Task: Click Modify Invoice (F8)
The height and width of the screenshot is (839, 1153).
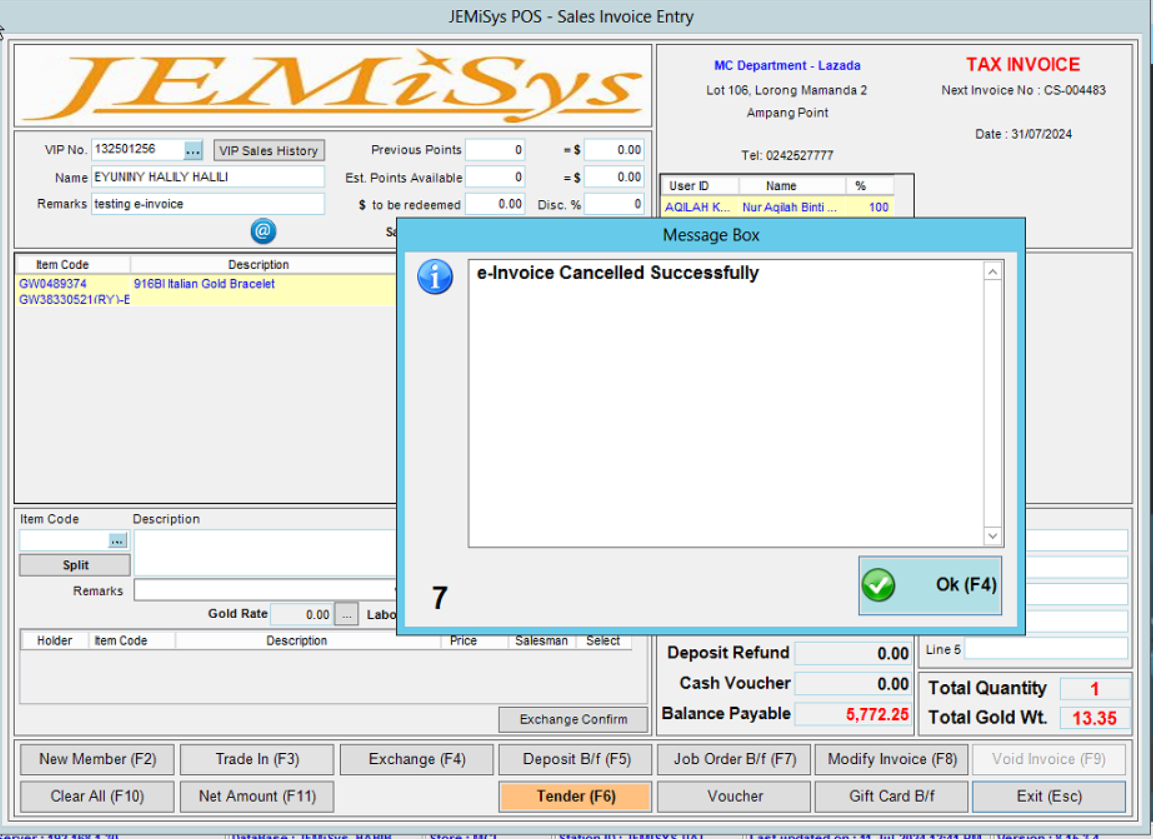Action: coord(891,759)
